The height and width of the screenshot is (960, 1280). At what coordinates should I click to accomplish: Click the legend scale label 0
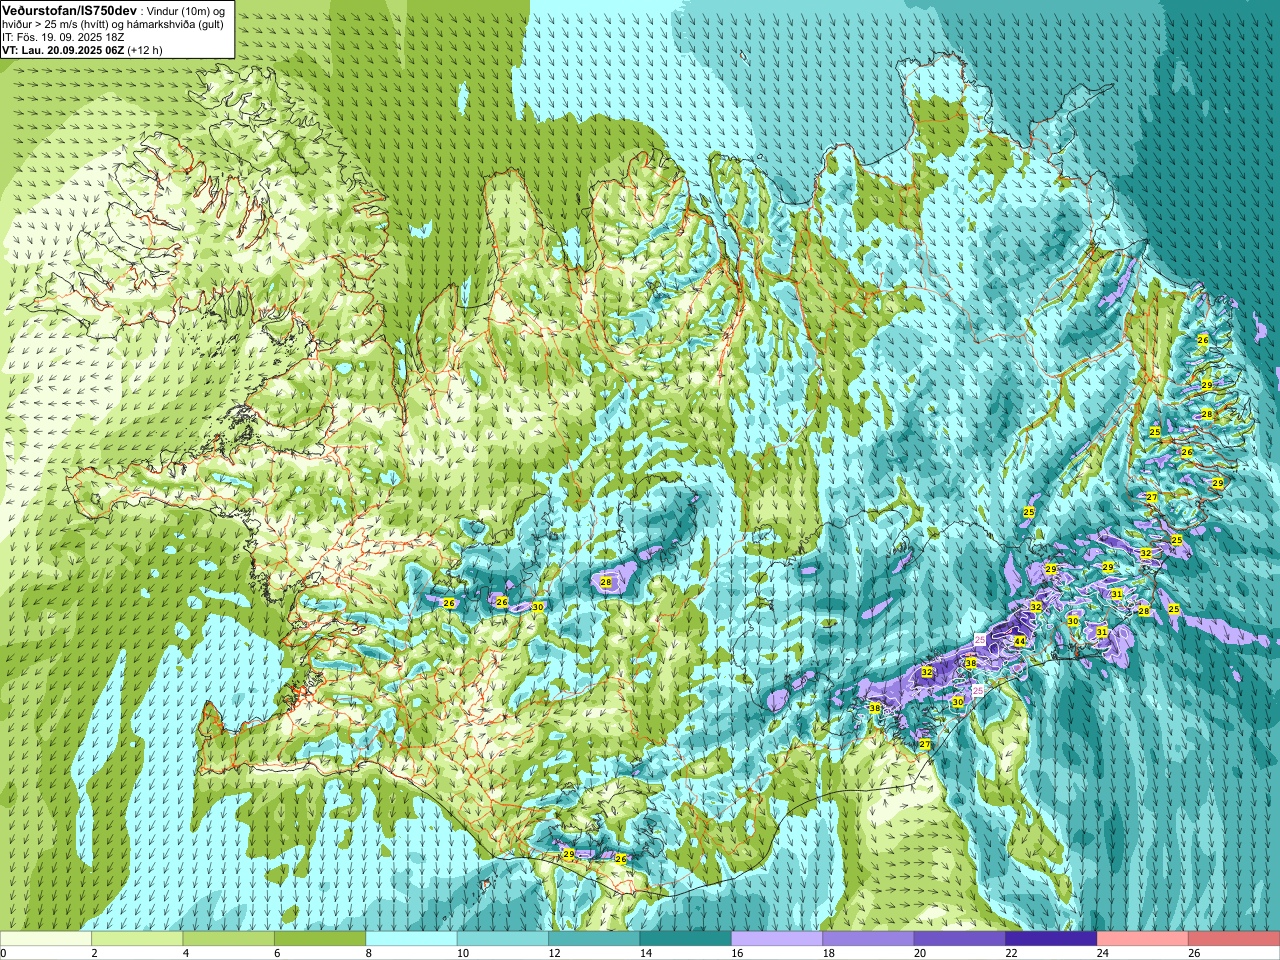(x=3, y=954)
